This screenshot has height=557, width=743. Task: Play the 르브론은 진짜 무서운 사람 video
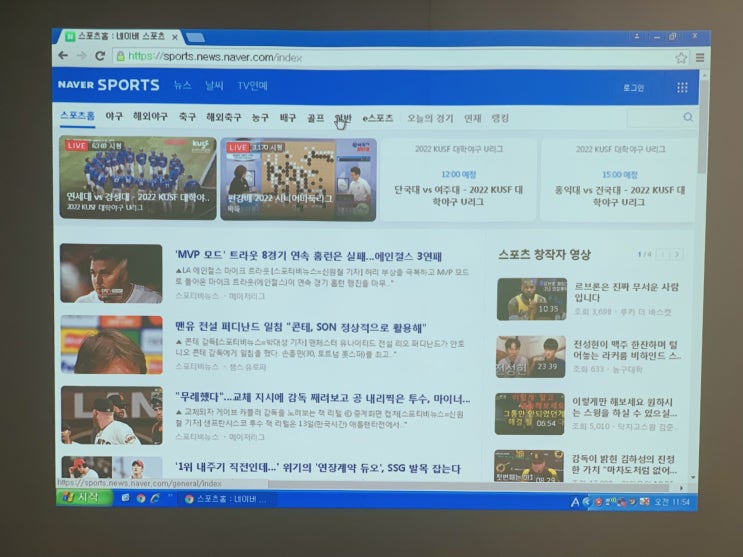pos(532,299)
